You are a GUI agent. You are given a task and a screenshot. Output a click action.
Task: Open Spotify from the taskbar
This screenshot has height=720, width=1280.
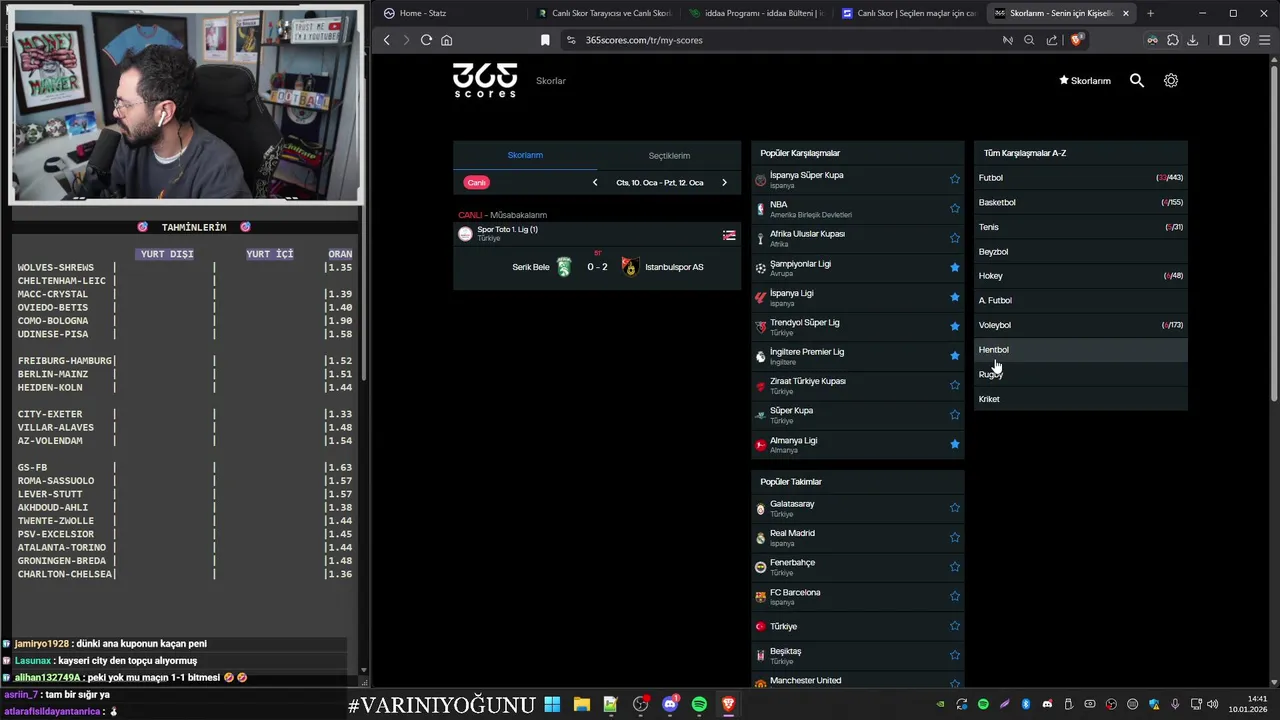[x=699, y=705]
